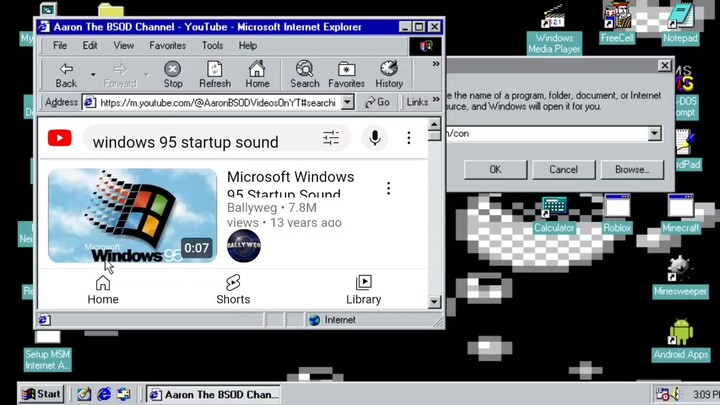
Task: Click the scheduler tray icon beside the volume
Action: coord(662,394)
